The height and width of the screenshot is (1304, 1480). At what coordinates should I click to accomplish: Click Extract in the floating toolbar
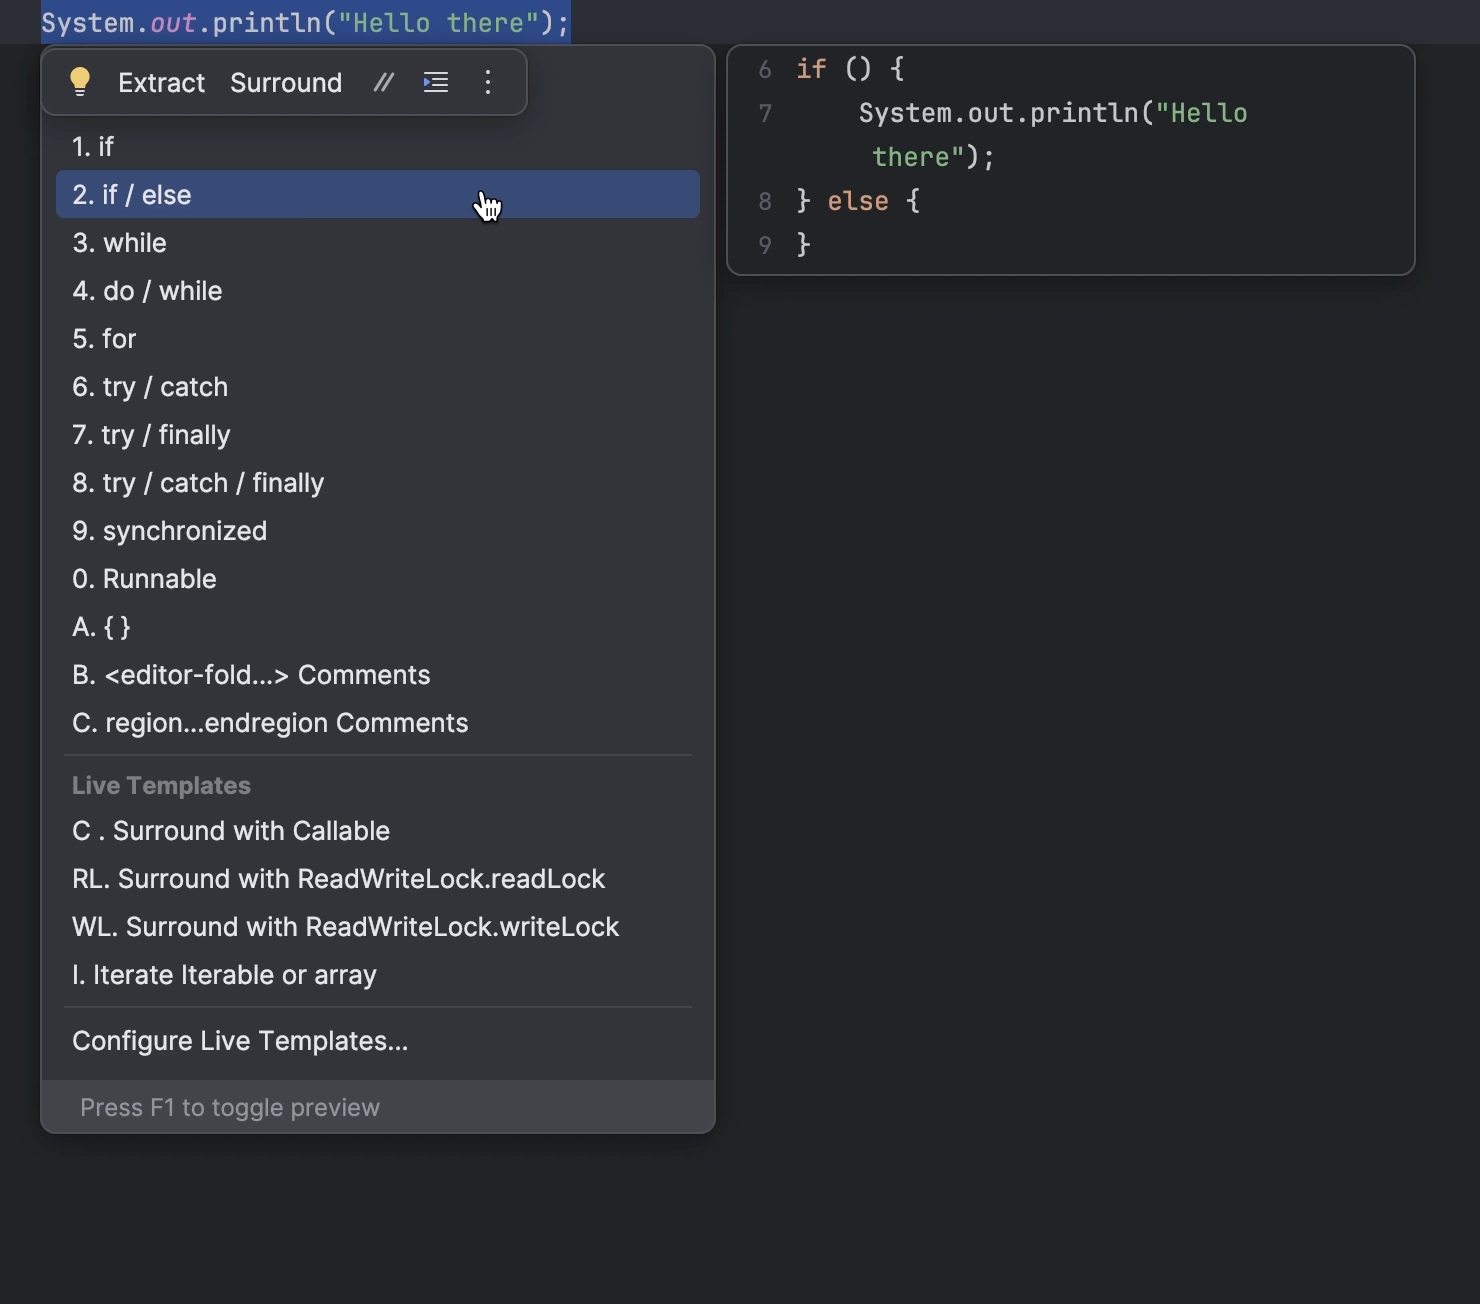161,82
